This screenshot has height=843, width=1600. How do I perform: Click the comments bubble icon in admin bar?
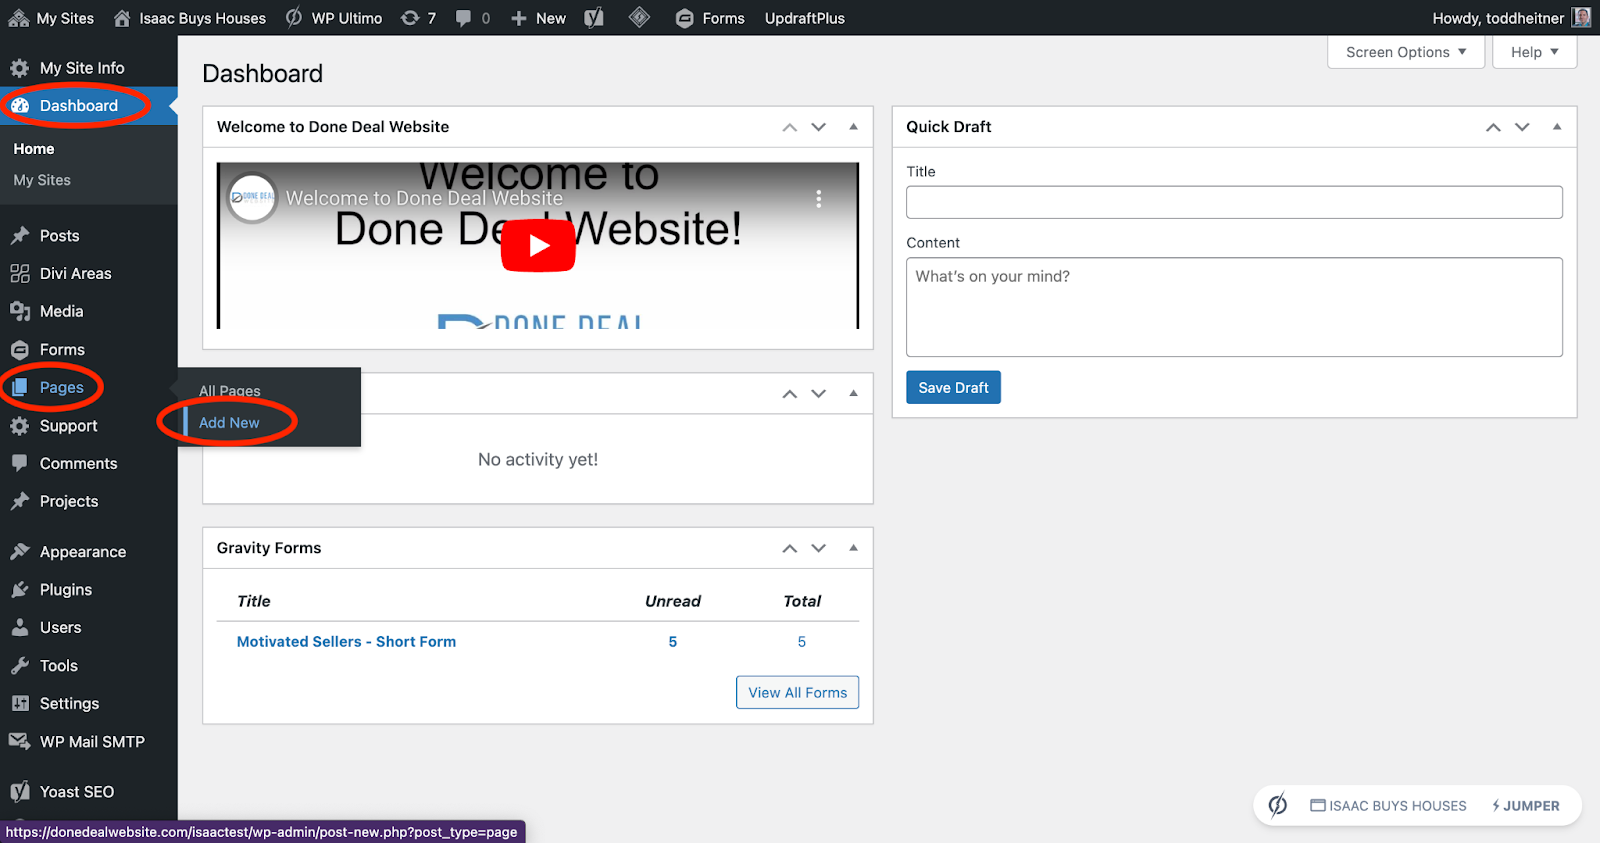pyautogui.click(x=463, y=18)
